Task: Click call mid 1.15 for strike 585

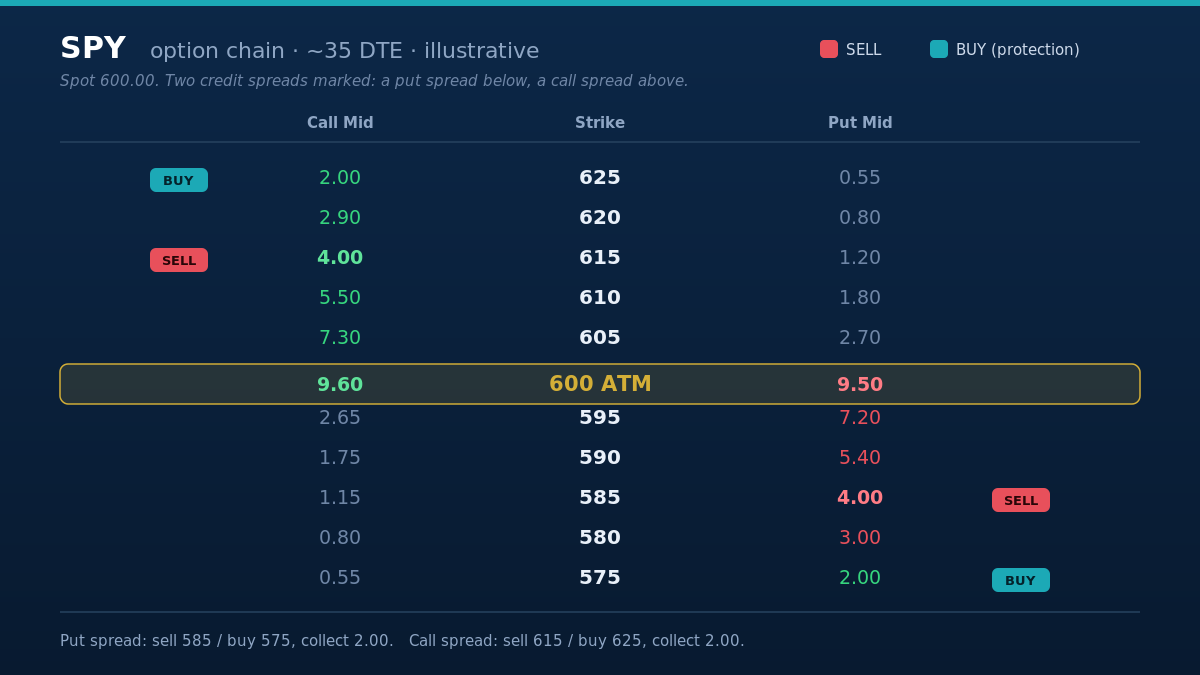Action: coord(340,498)
